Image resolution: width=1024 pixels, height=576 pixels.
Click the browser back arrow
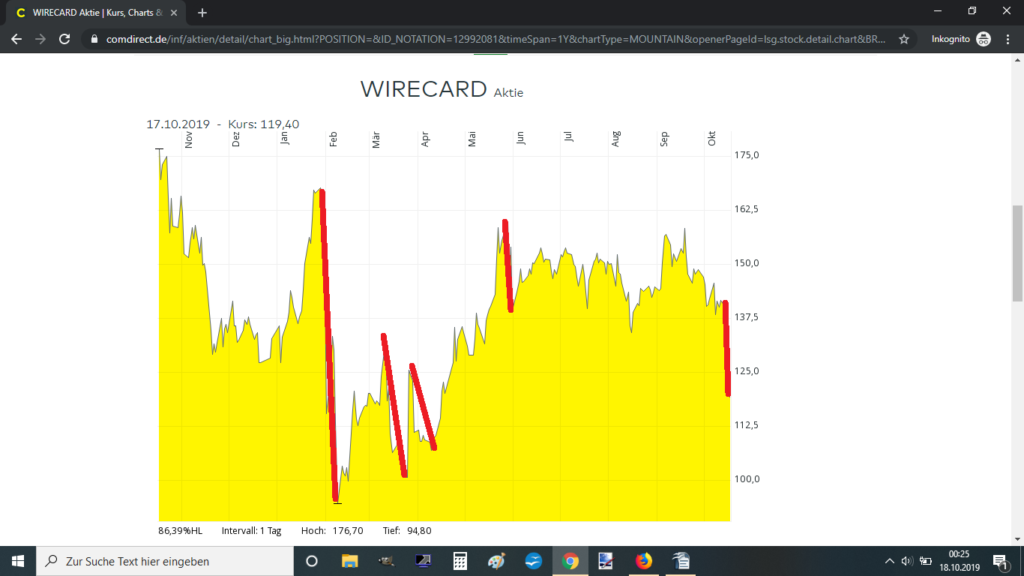coord(16,39)
